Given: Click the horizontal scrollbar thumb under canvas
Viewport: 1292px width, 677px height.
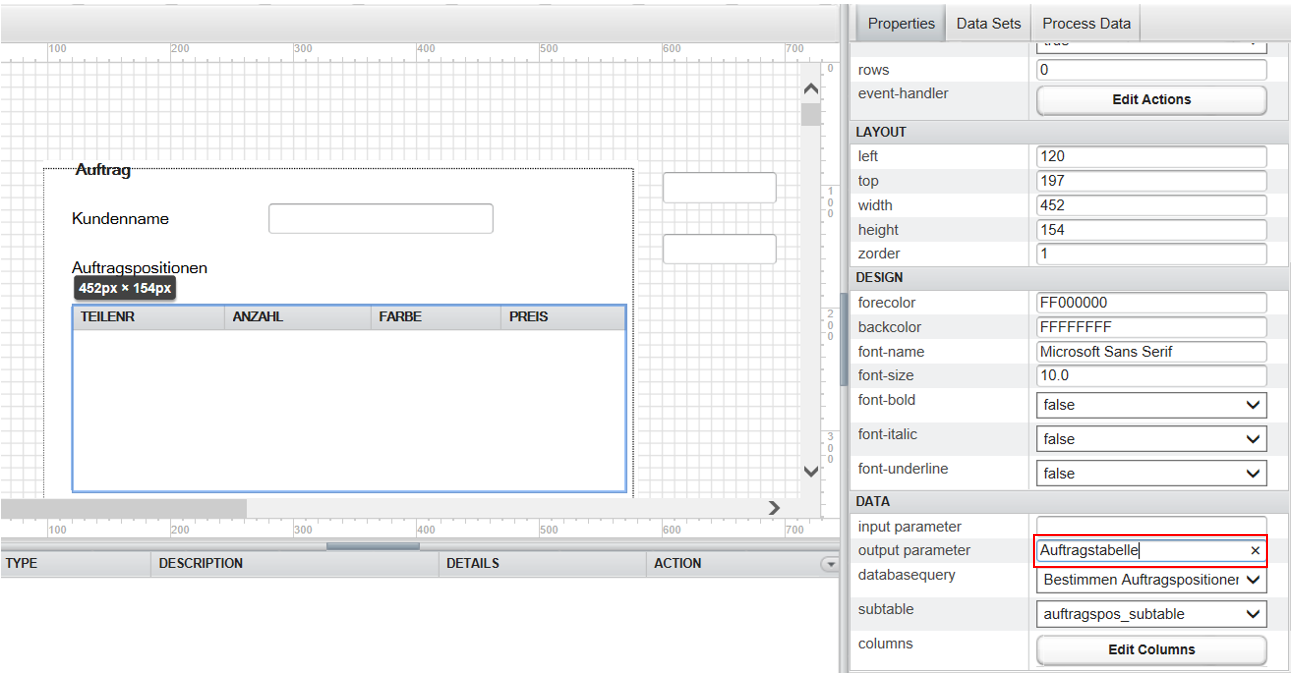Looking at the screenshot, I should (x=123, y=508).
